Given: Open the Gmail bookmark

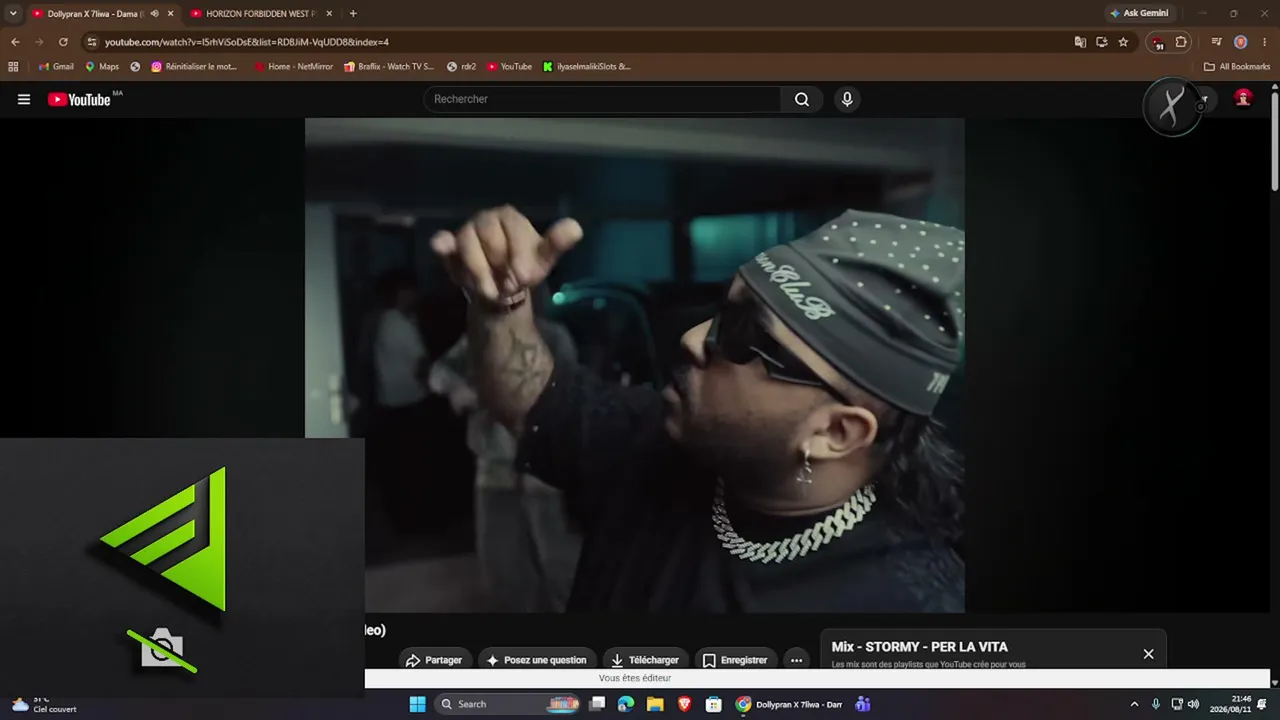Looking at the screenshot, I should 56,67.
